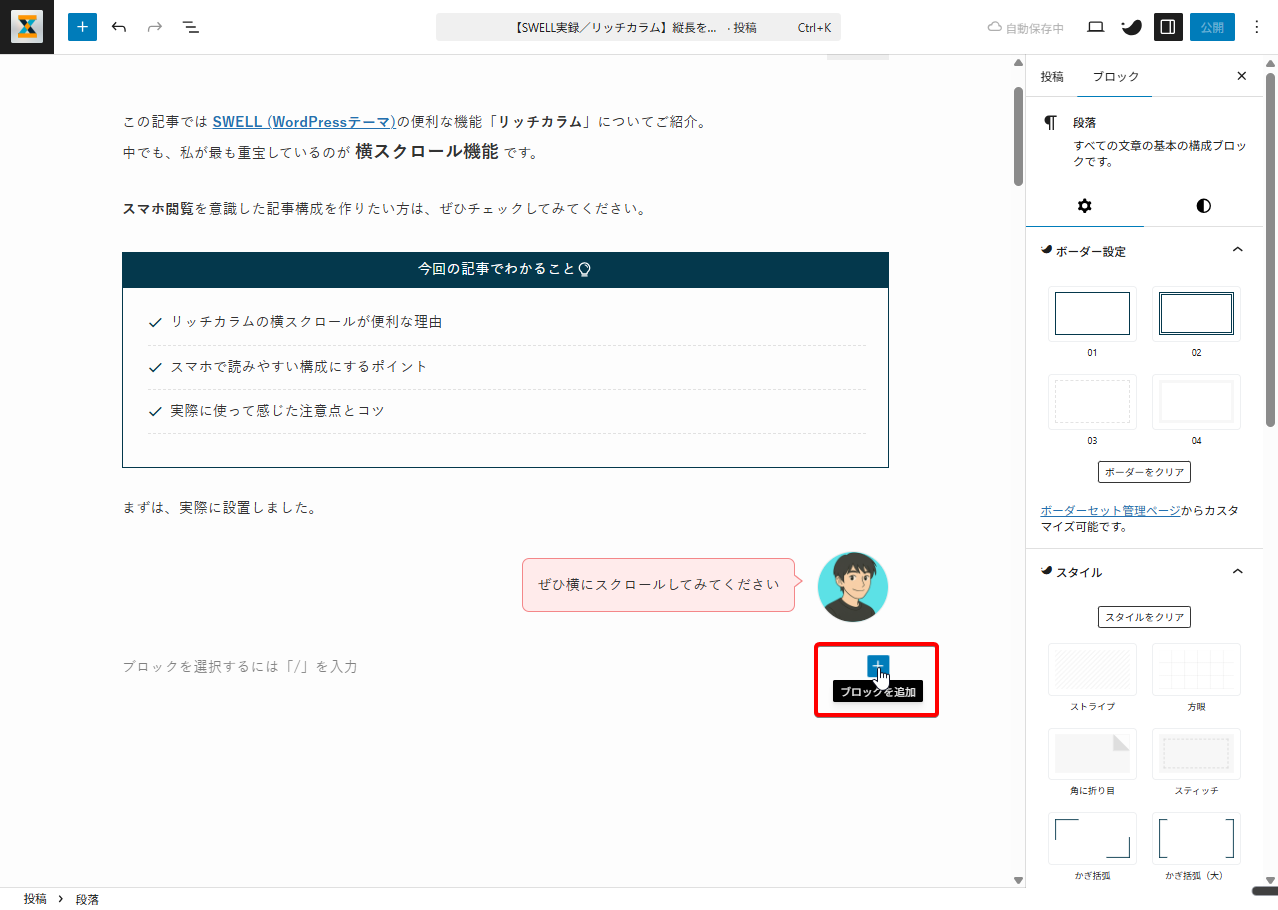The width and height of the screenshot is (1278, 910).
Task: Click the WordPress site logo icon
Action: point(27,27)
